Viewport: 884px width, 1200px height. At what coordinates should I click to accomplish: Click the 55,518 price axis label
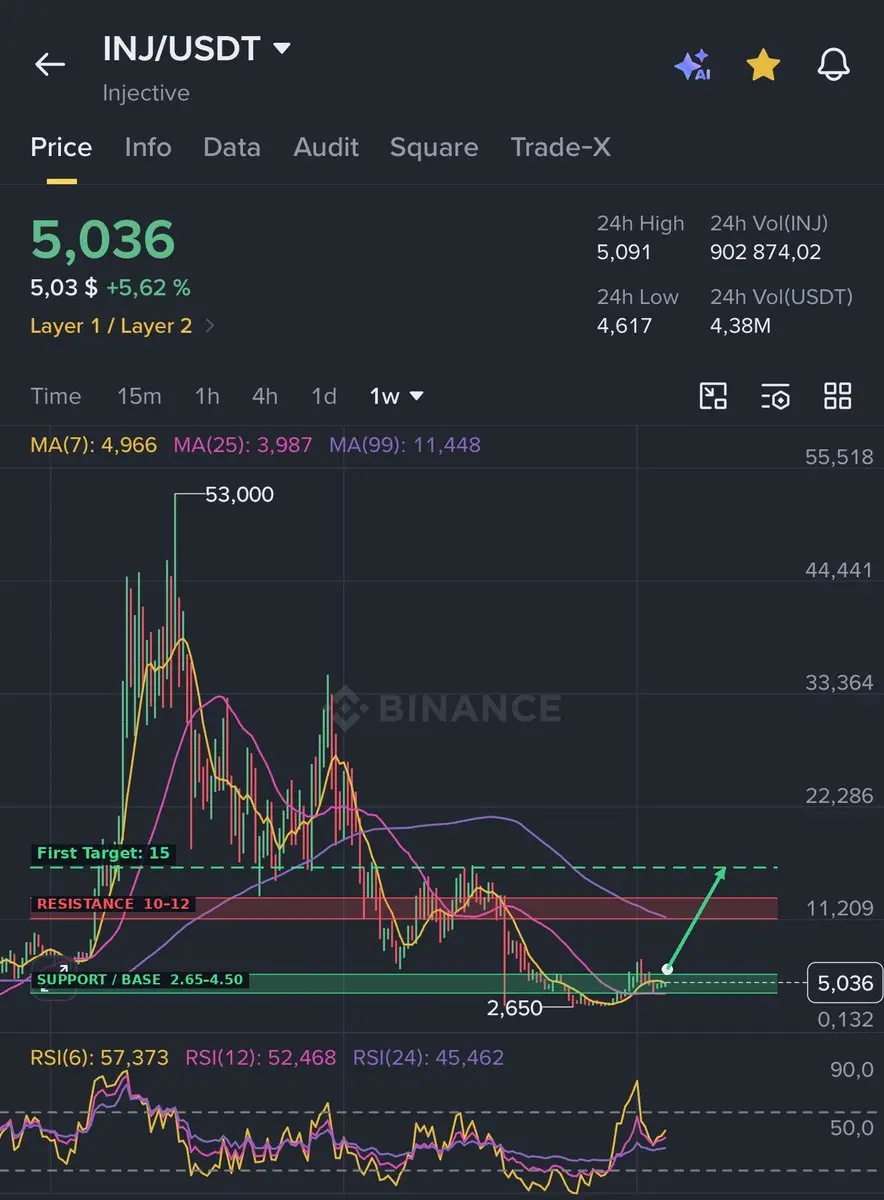[x=839, y=457]
